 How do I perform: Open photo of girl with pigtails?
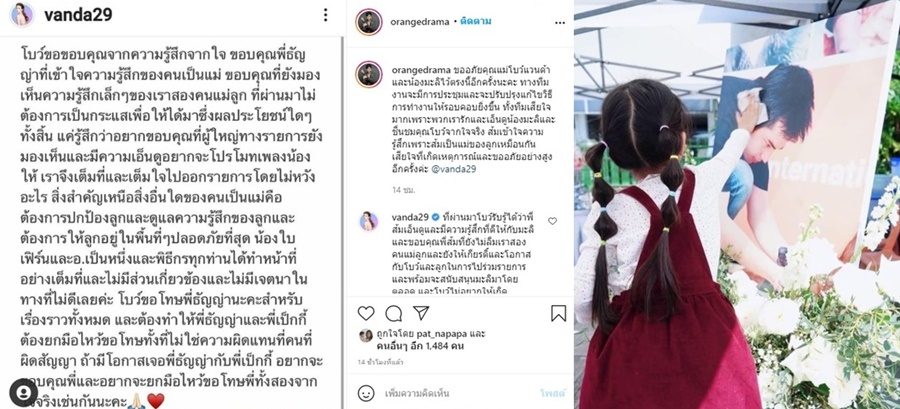737,204
